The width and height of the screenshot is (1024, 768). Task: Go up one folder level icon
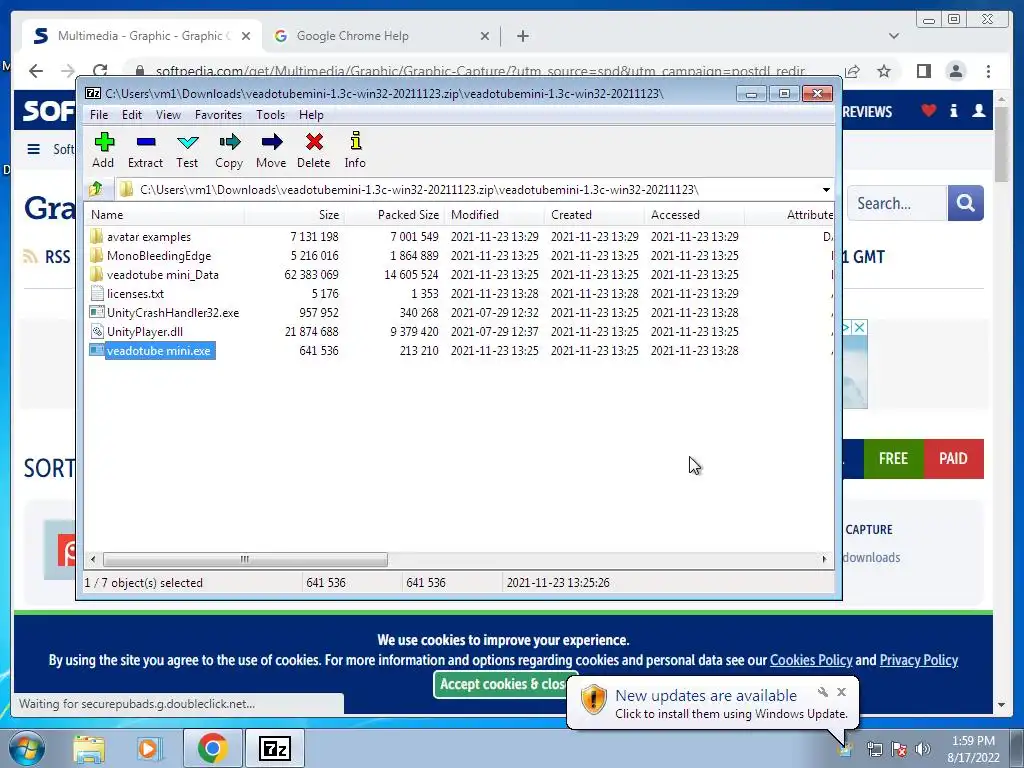tap(96, 189)
